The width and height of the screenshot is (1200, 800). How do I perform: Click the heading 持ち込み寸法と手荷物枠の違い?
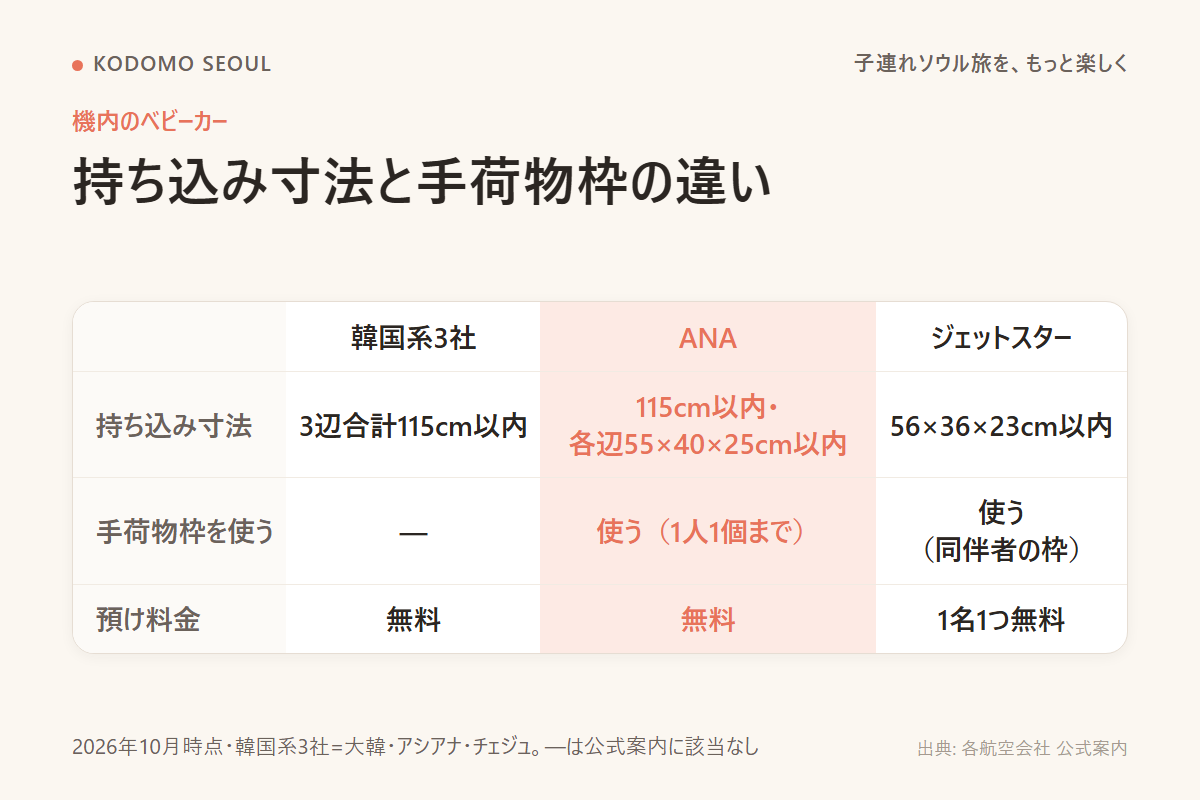(422, 183)
